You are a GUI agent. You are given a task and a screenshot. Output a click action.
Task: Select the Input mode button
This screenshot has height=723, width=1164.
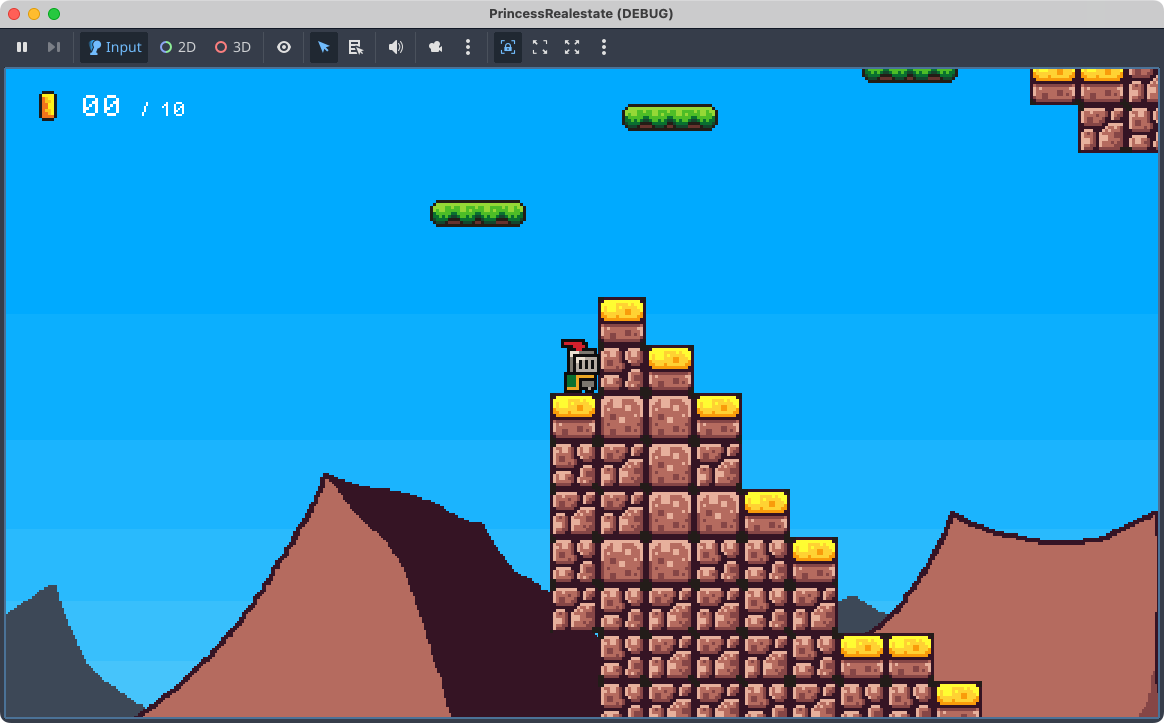[114, 47]
